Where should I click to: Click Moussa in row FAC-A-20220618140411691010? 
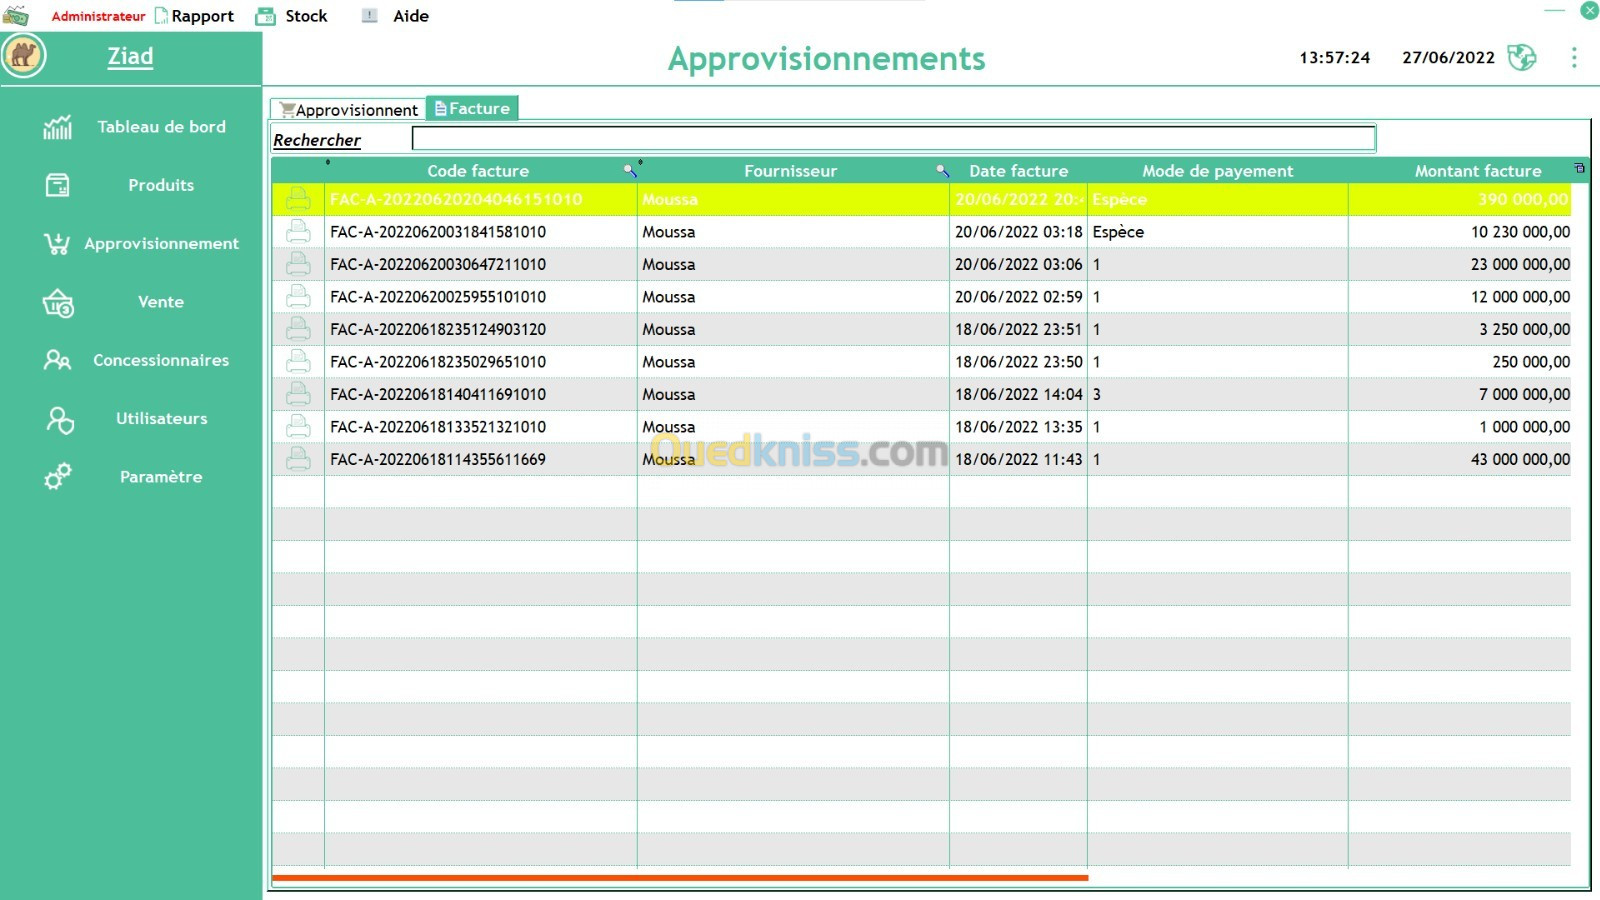click(x=669, y=394)
